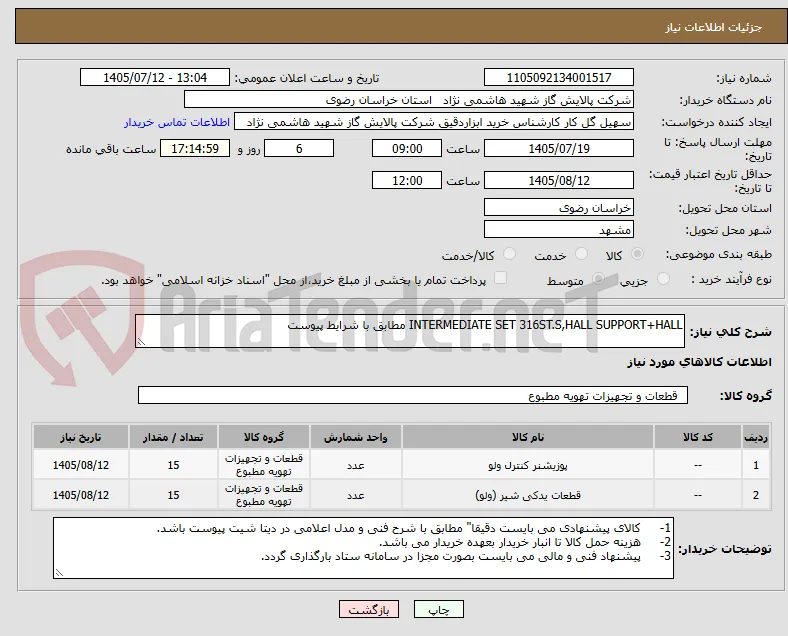Click the delivery province field خراسان رضوی
The width and height of the screenshot is (788, 636).
coord(558,207)
